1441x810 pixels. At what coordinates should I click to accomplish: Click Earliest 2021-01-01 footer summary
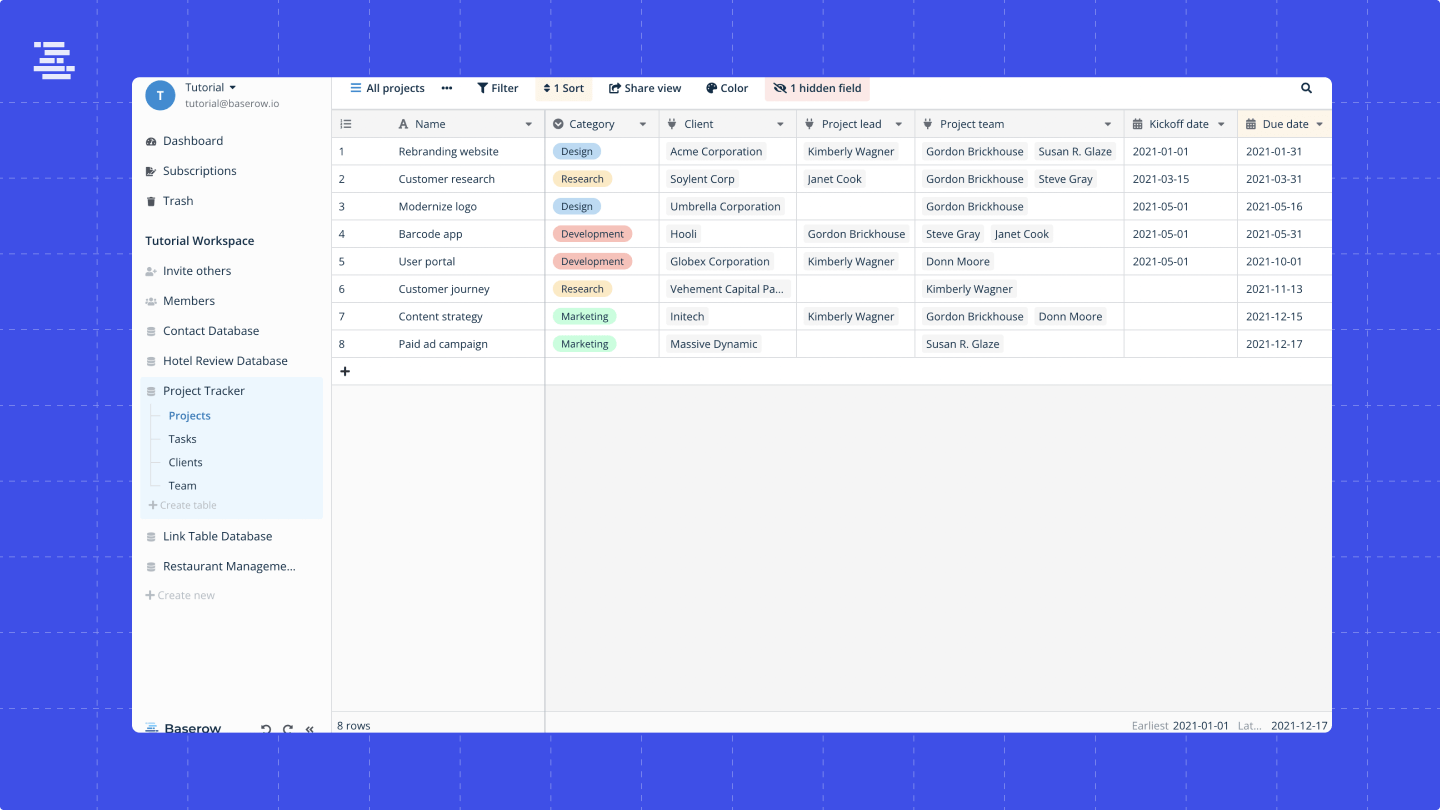click(x=1180, y=725)
